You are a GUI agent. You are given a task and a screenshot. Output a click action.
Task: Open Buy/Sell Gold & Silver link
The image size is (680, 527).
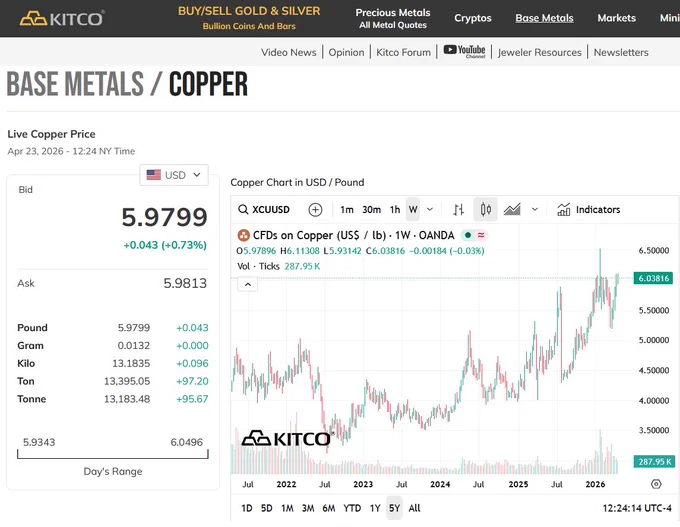(249, 18)
